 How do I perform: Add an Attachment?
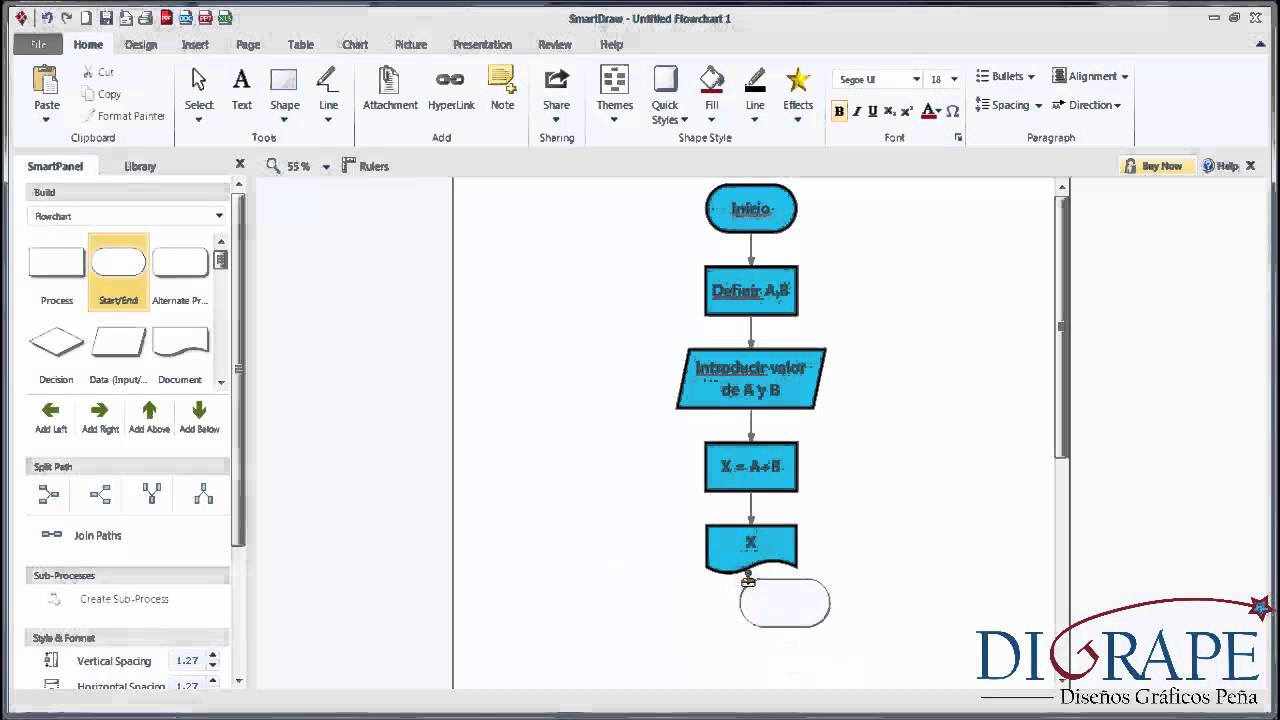[x=390, y=90]
